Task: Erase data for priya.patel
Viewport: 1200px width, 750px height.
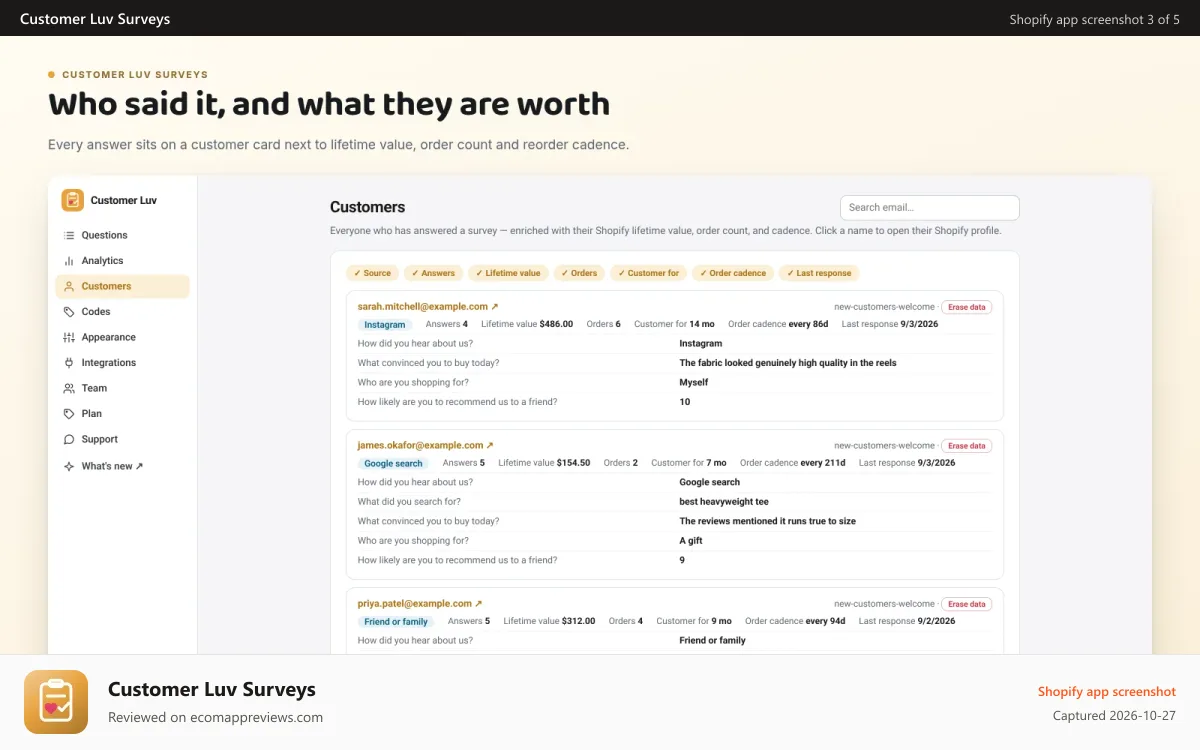Action: [966, 604]
